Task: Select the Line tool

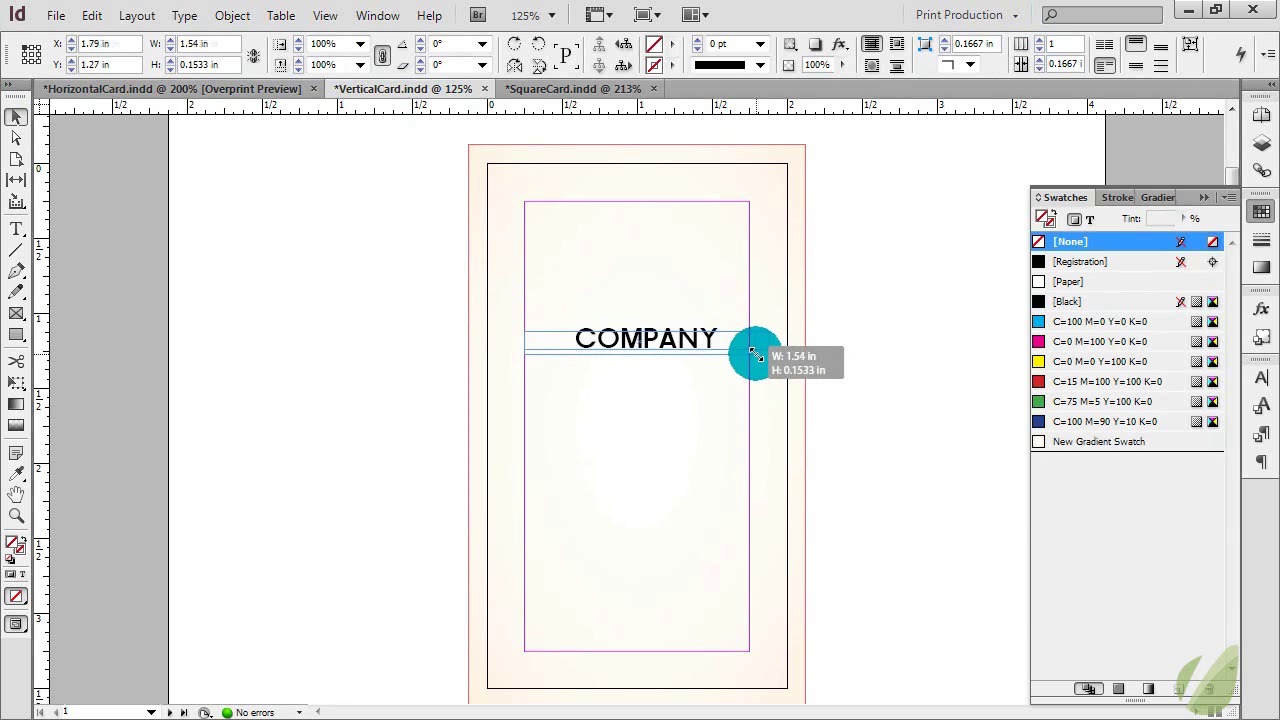Action: coord(16,250)
